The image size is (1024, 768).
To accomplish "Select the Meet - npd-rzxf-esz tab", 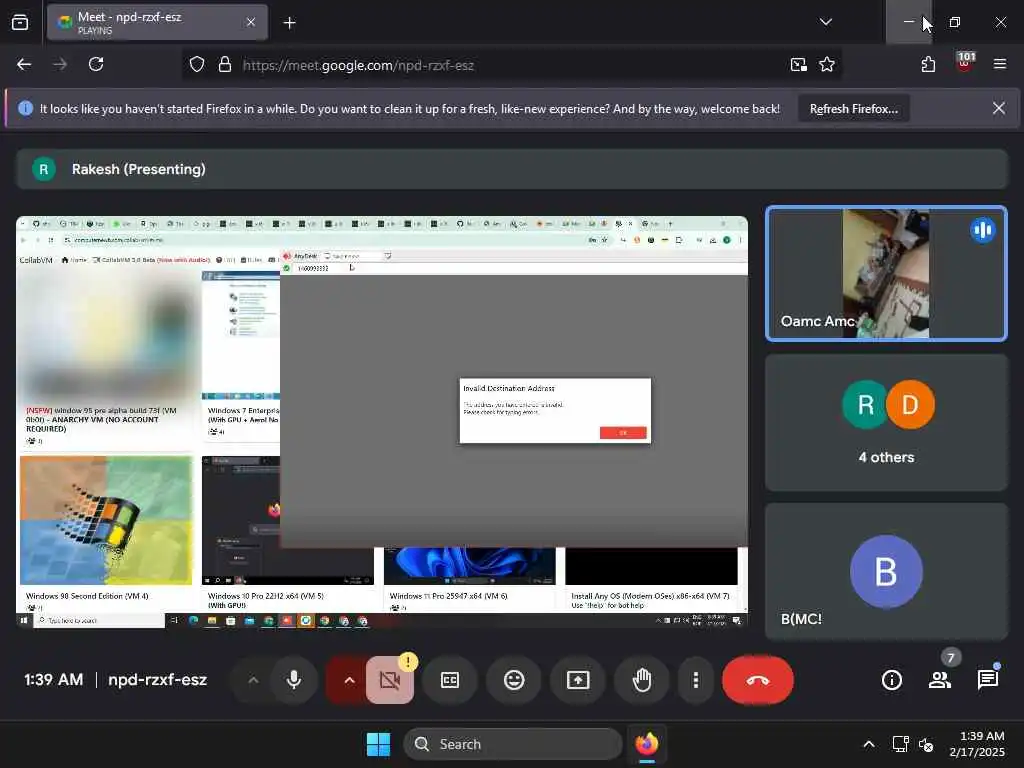I will point(157,22).
